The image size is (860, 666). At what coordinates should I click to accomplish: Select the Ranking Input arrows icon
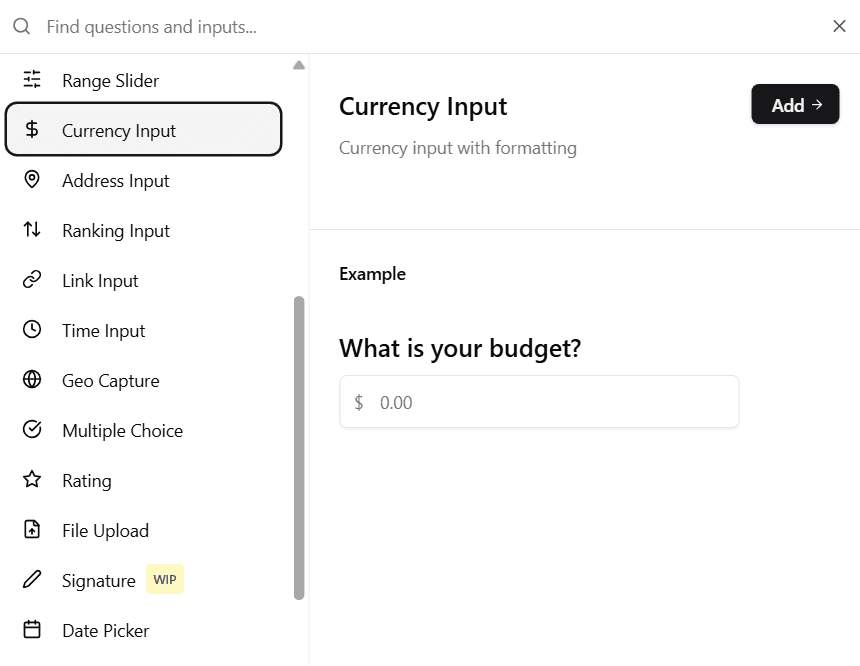(31, 230)
